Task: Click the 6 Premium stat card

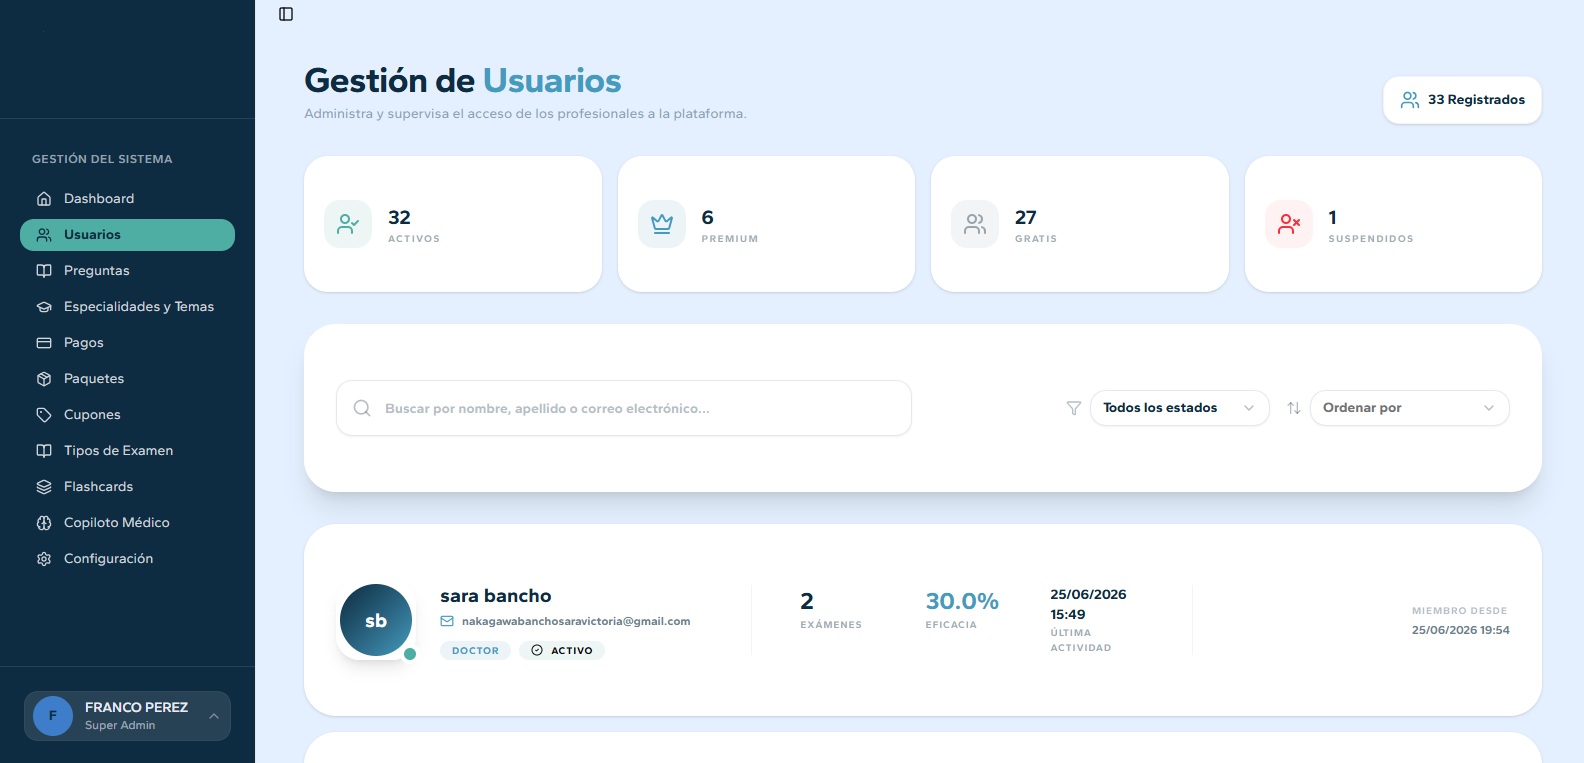Action: click(x=766, y=224)
